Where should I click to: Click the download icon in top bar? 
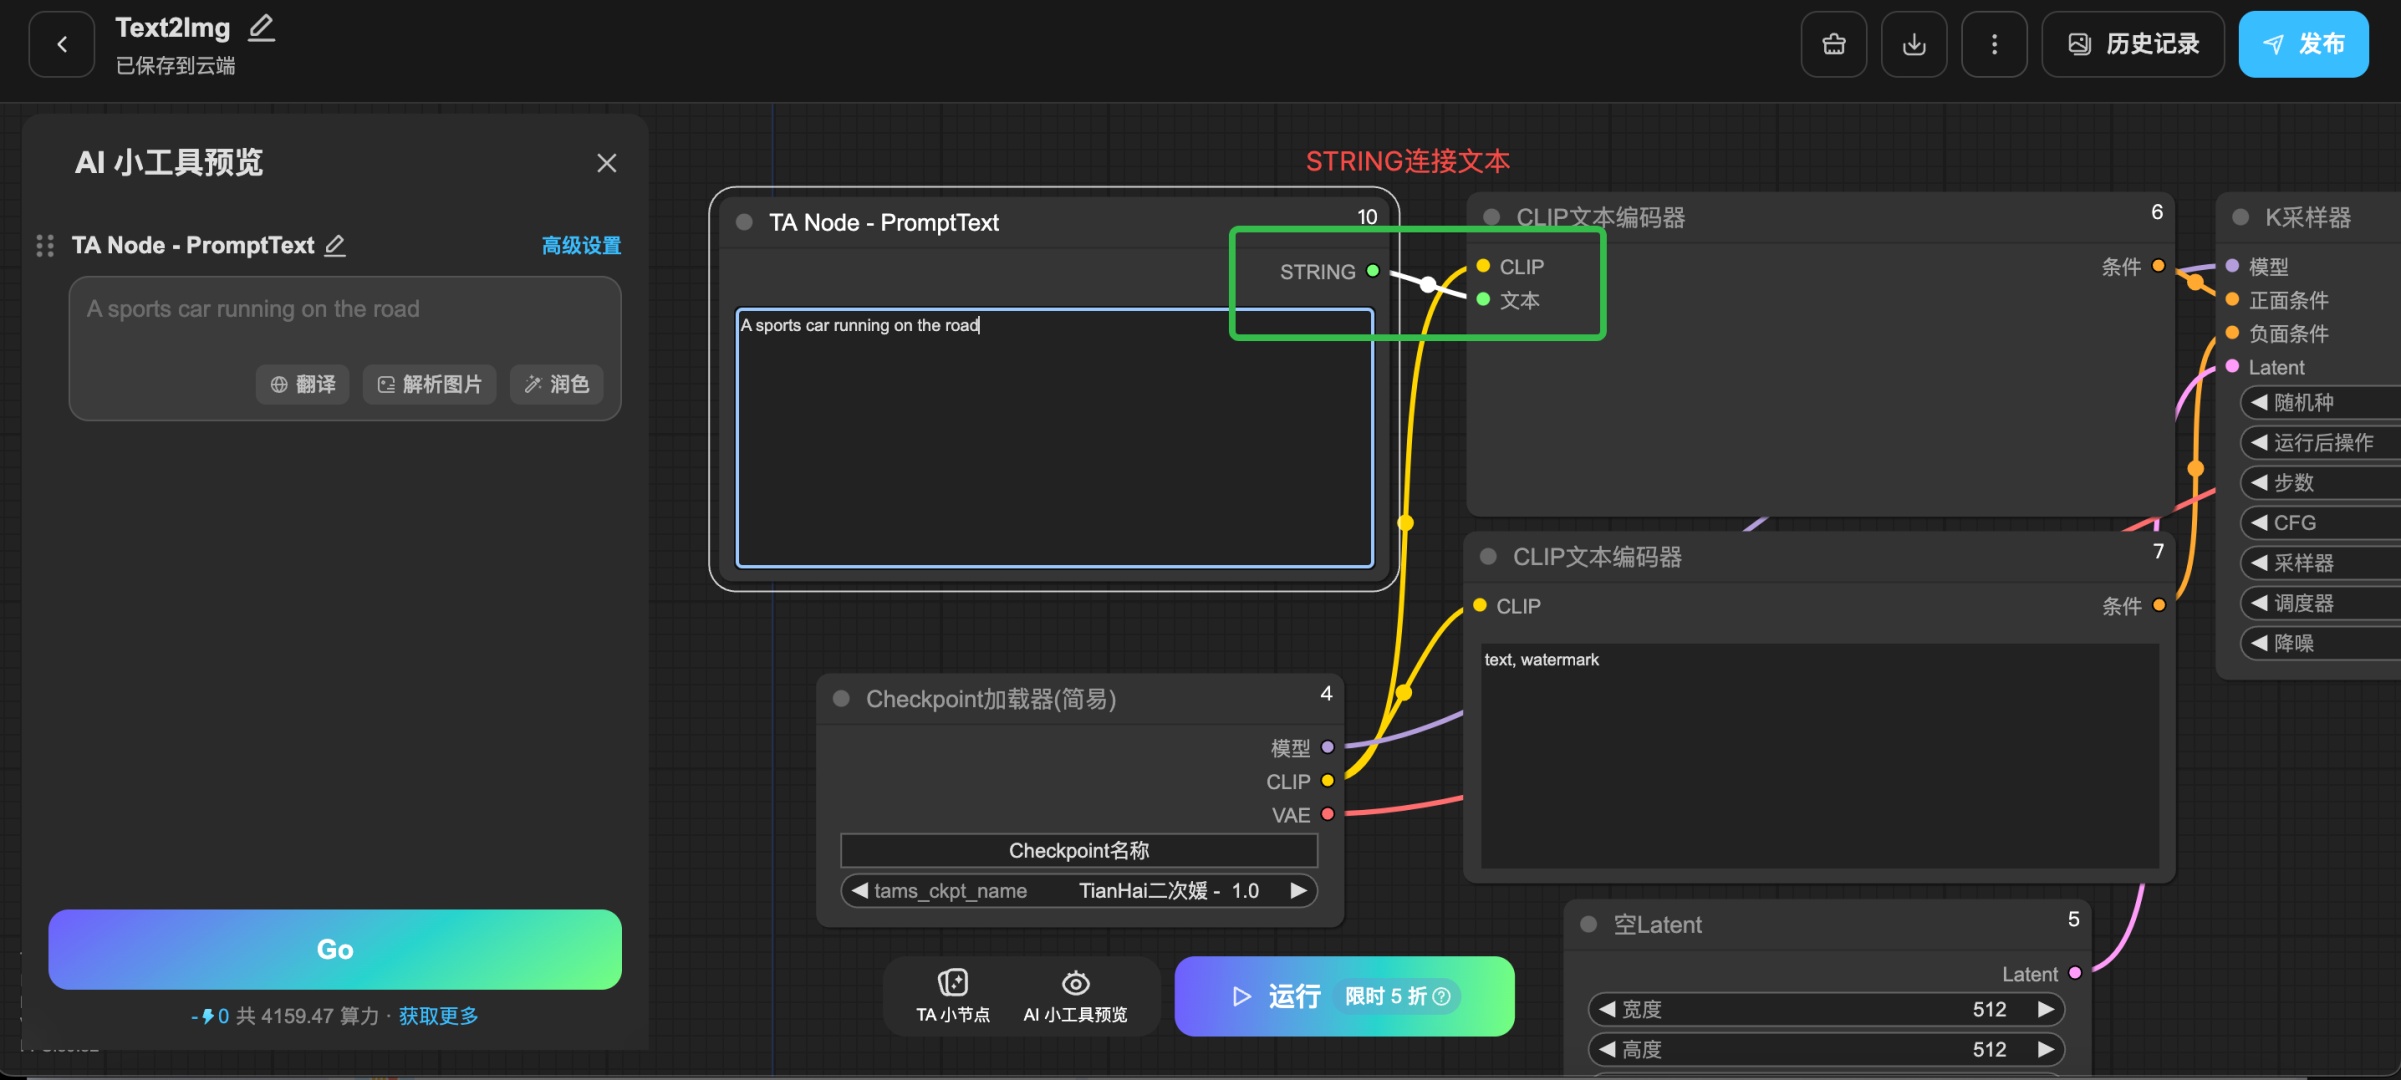click(x=1913, y=44)
